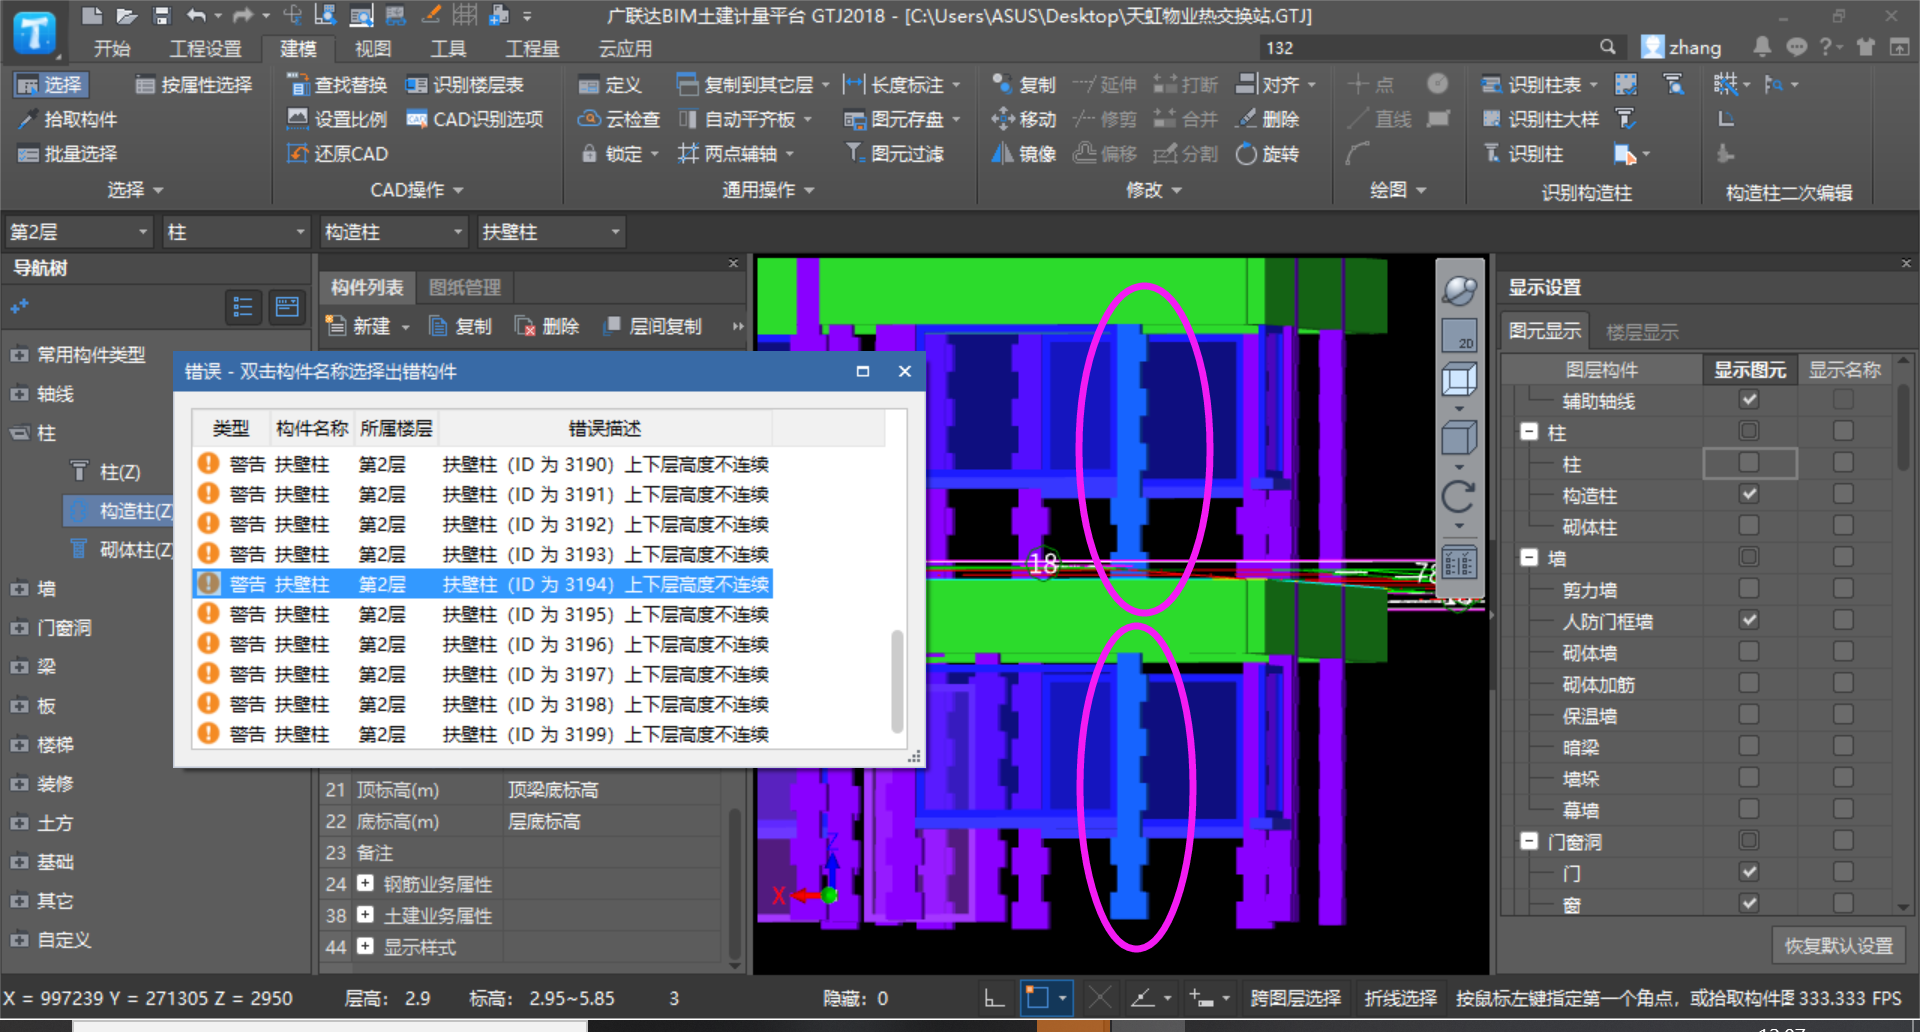Click the 折线选择 status bar button
Screen dimensions: 1920x1032
[1400, 998]
